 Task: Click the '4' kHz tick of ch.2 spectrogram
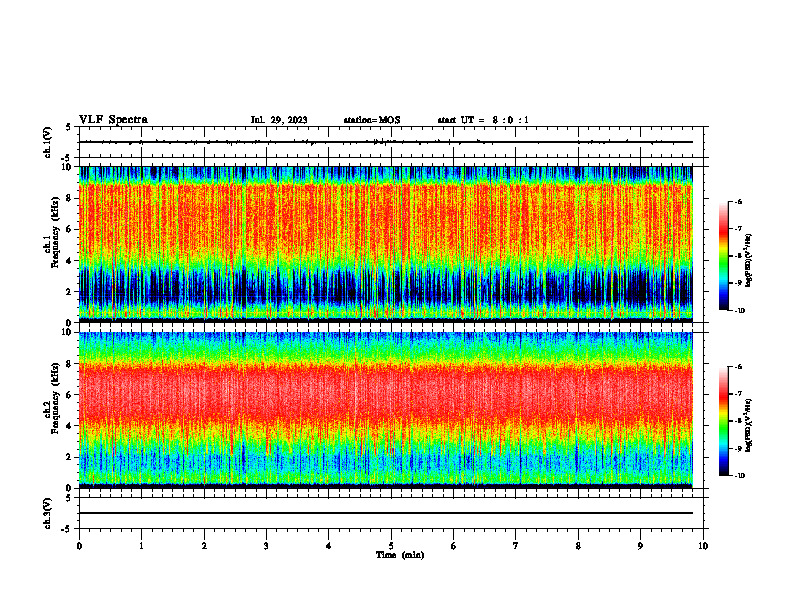click(69, 426)
